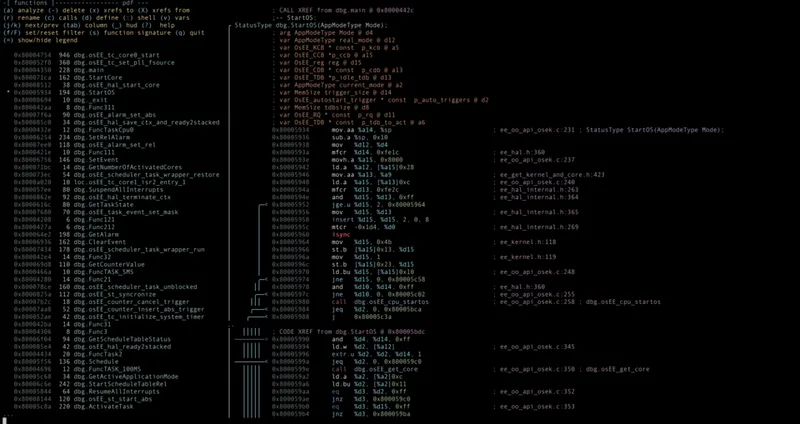Screen dimensions: 800x424
Task: Select dbg.ClearEvent function row
Action: (x=70, y=242)
